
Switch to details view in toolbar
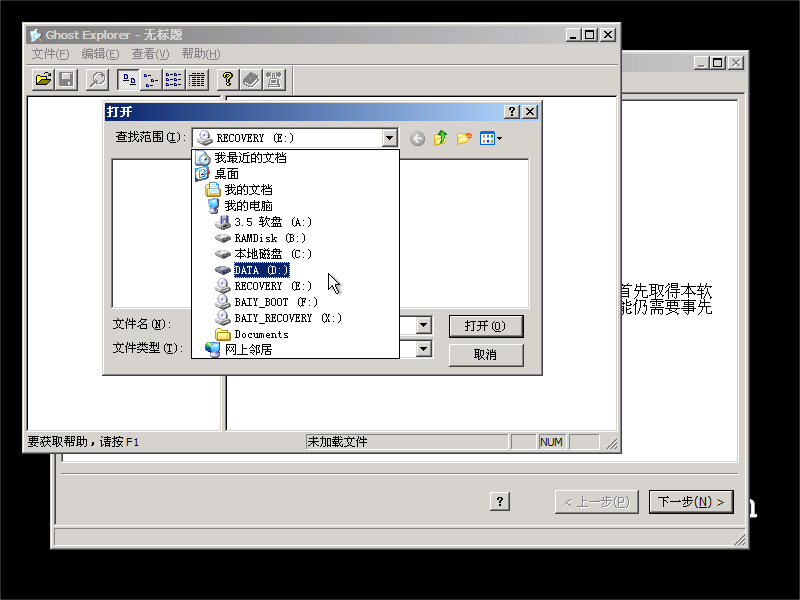197,80
